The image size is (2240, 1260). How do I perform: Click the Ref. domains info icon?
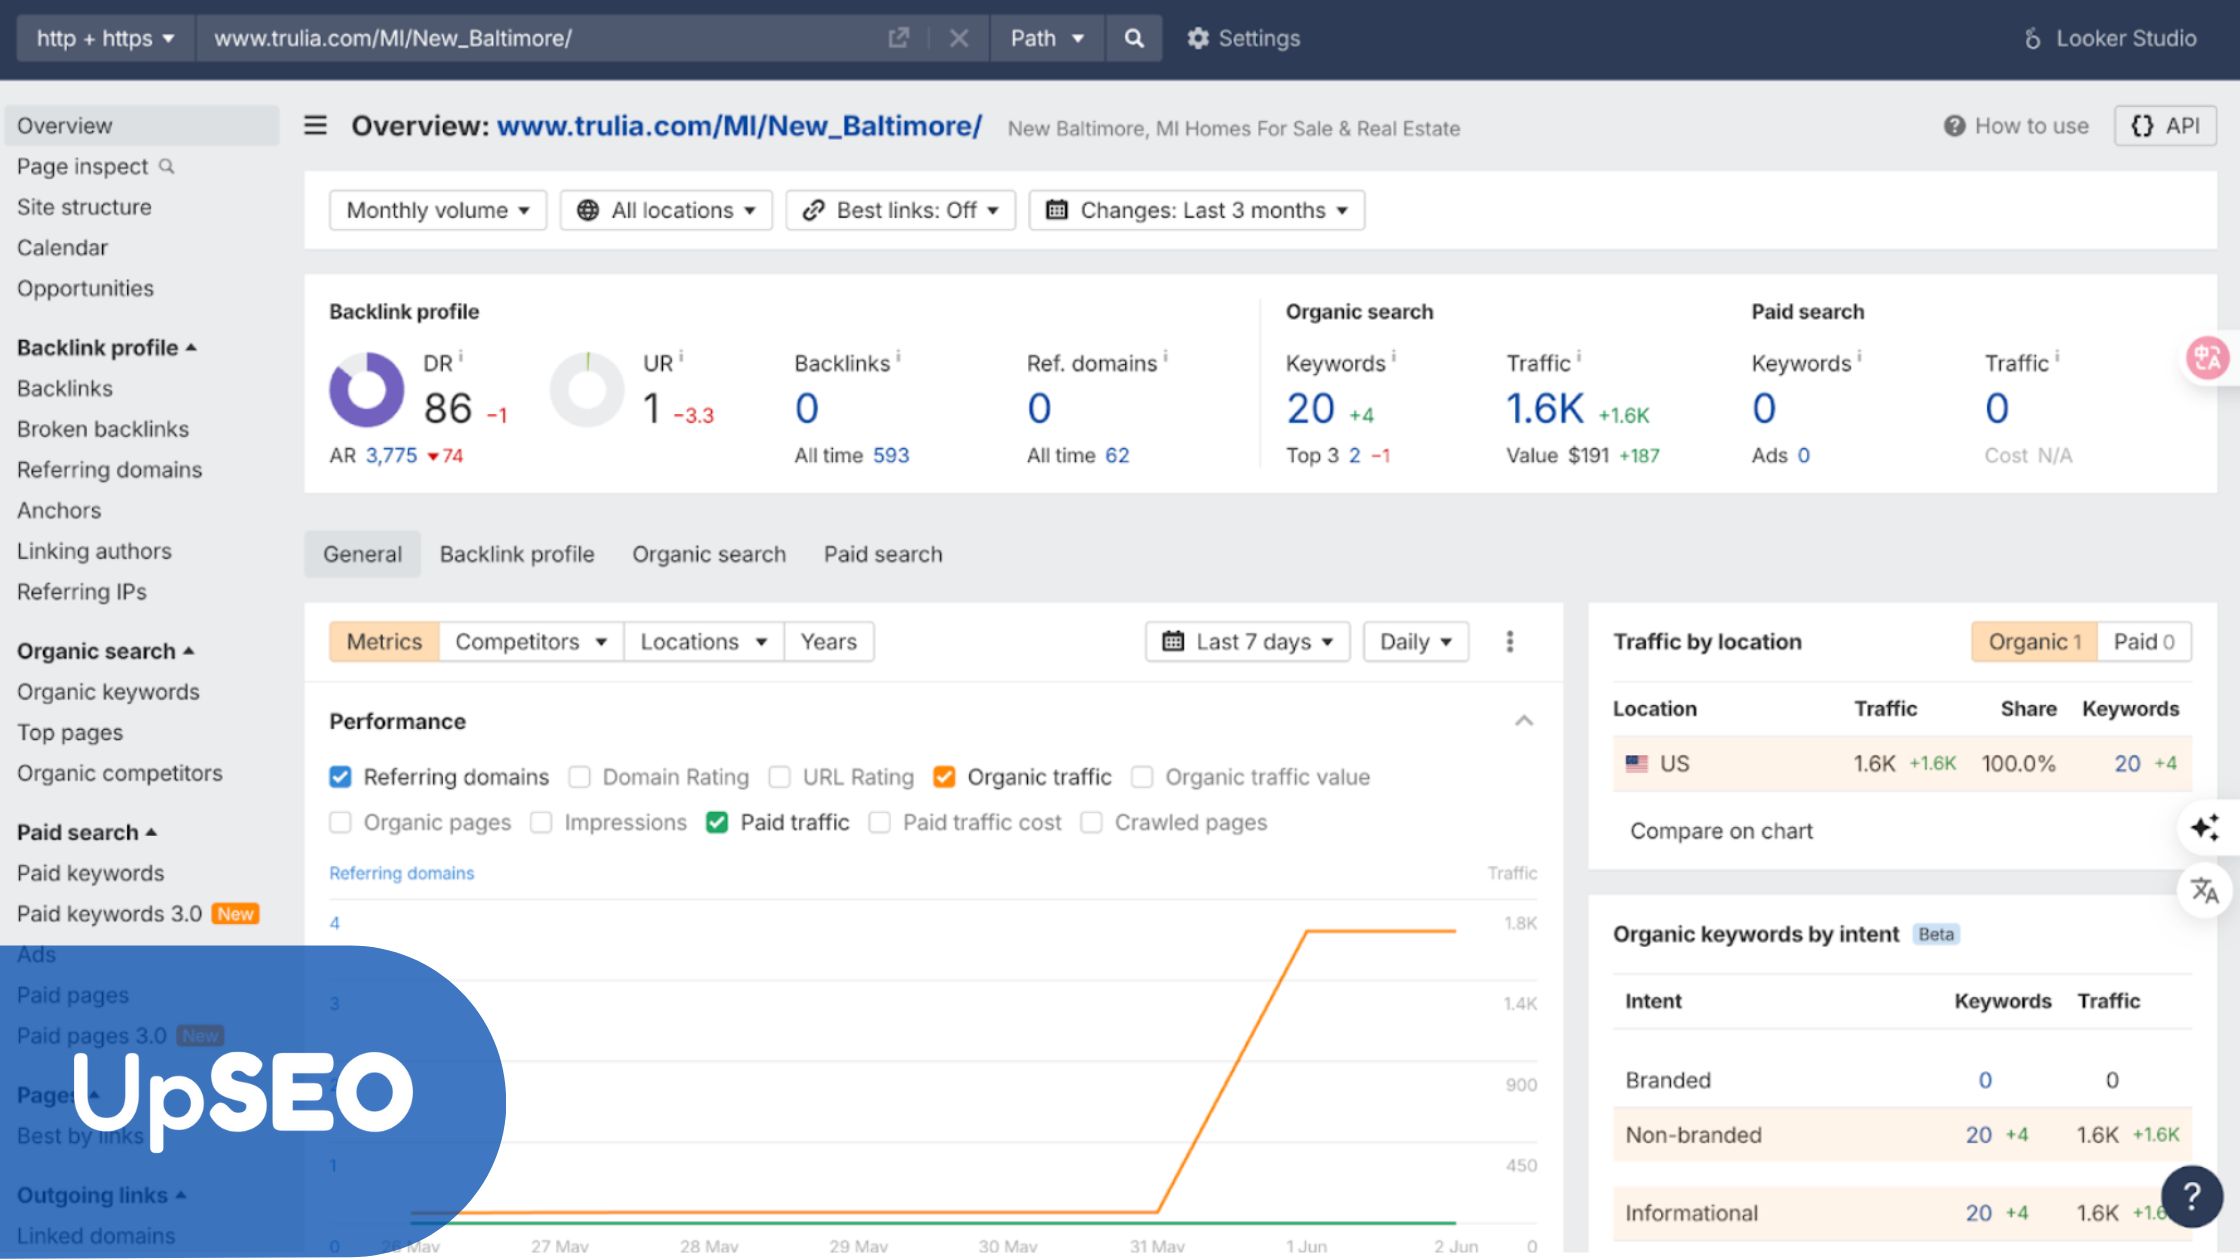[x=1165, y=355]
